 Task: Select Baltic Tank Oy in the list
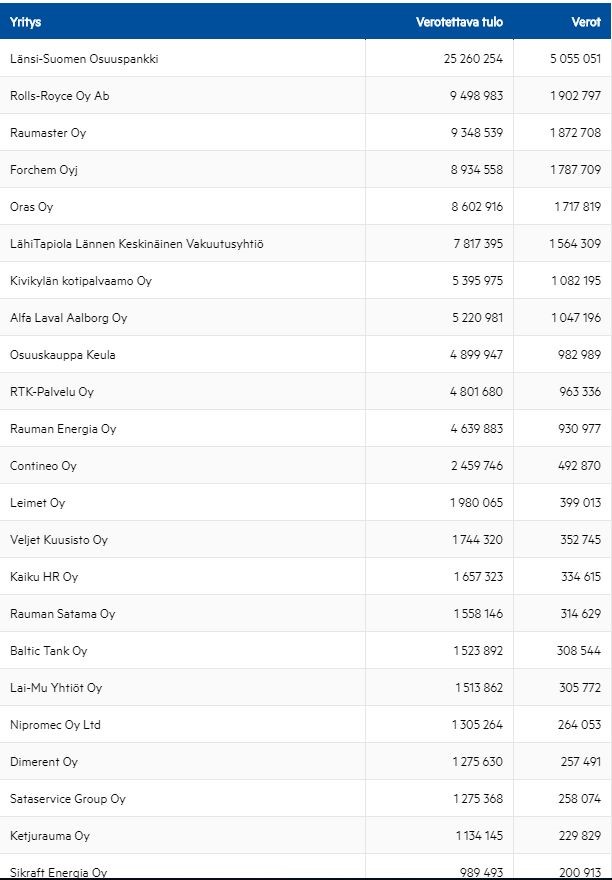coord(49,651)
